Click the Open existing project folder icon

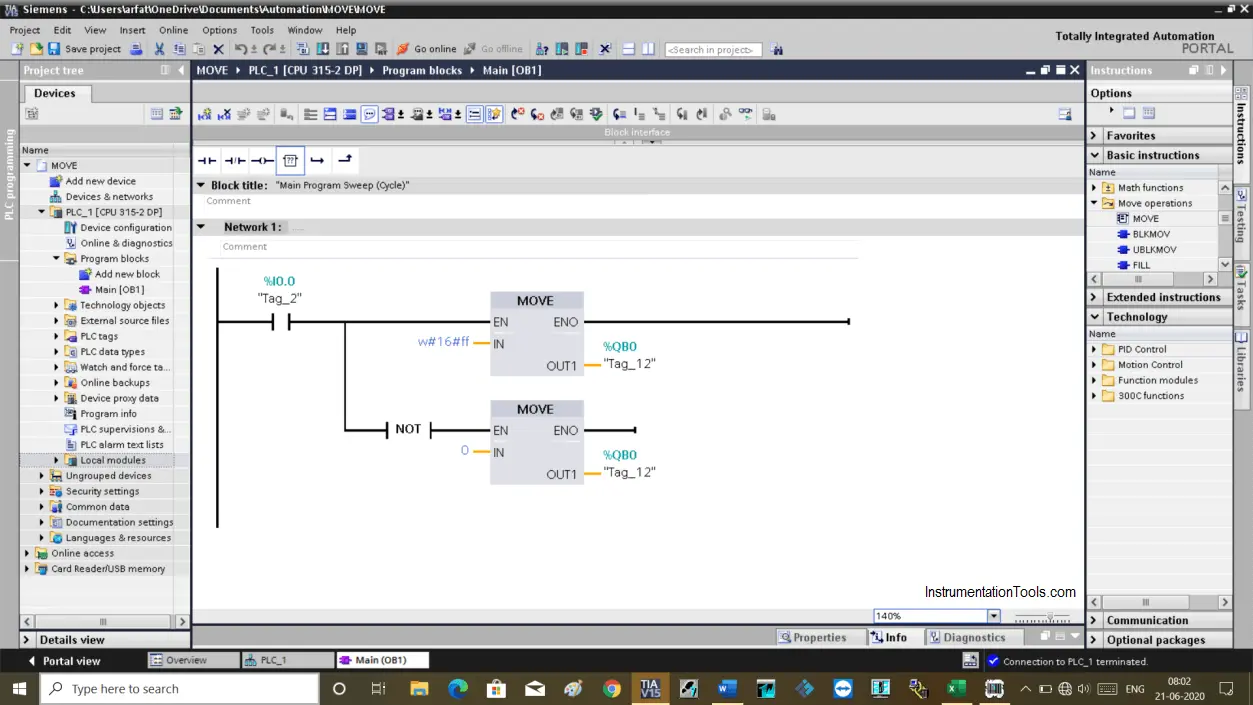[x=36, y=49]
